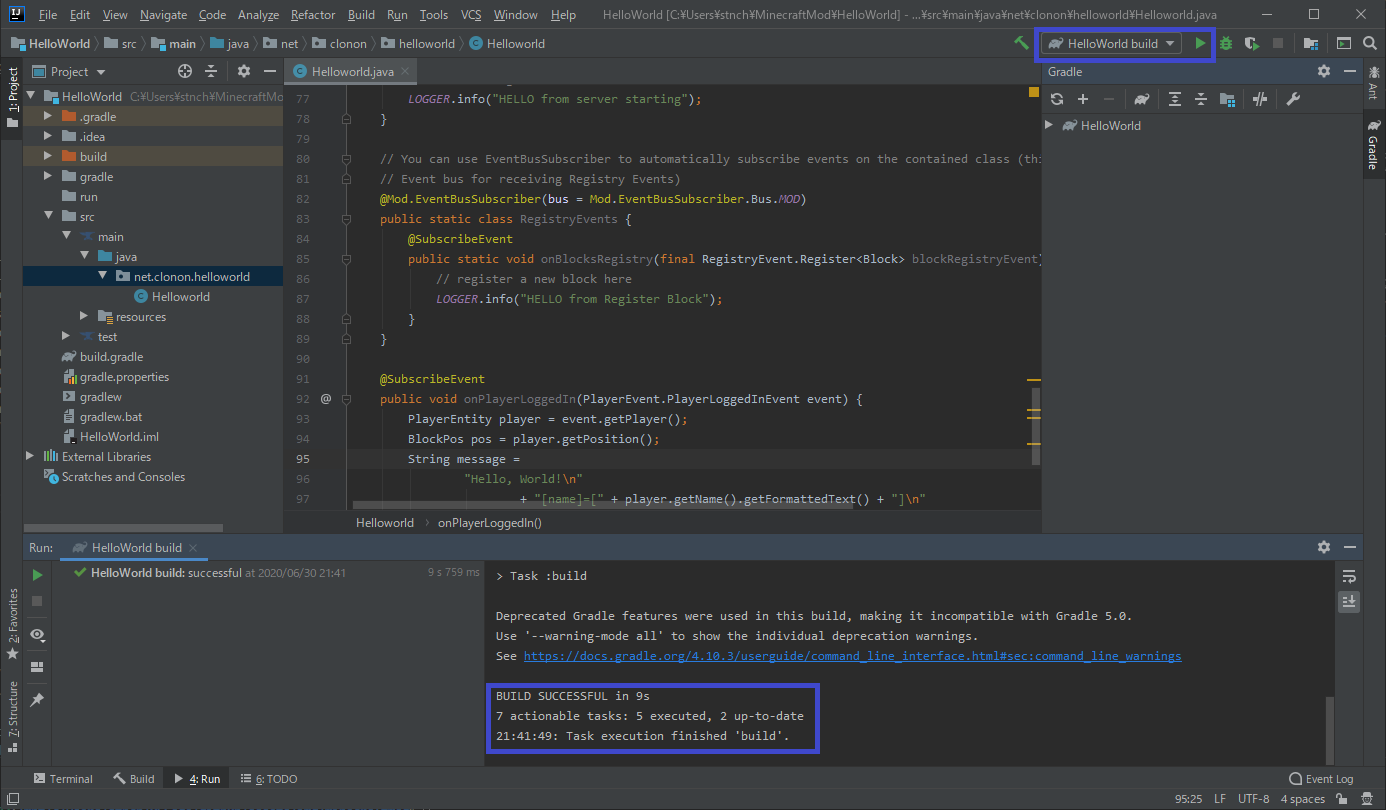Open Run Anything icon in the main toolbar

point(1344,43)
